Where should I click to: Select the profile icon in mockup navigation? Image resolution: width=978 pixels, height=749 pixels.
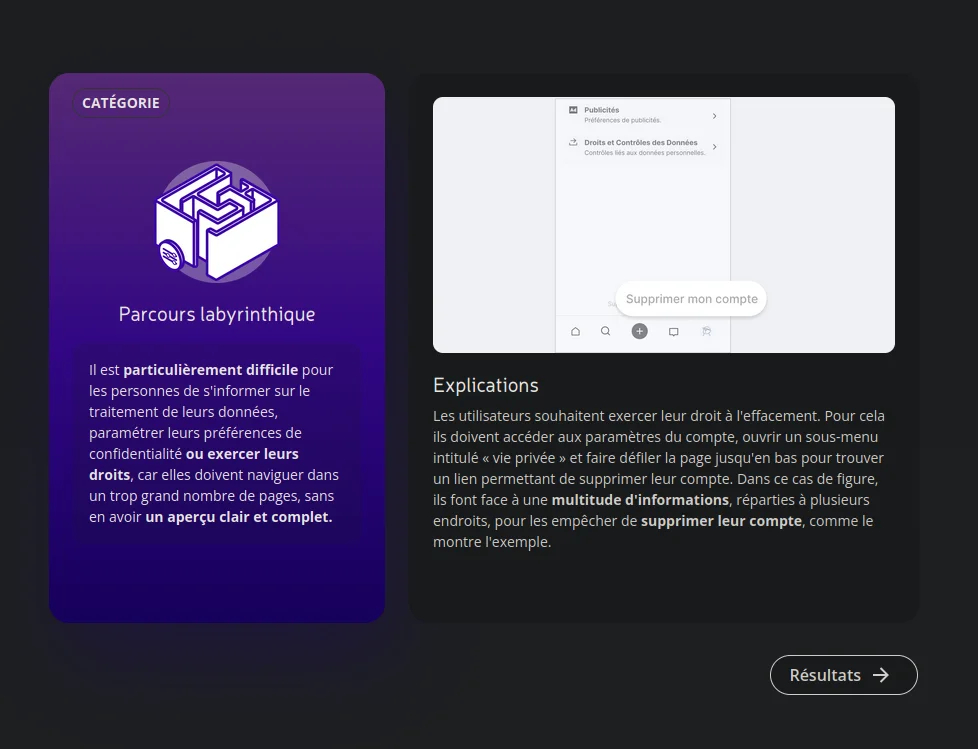(707, 331)
